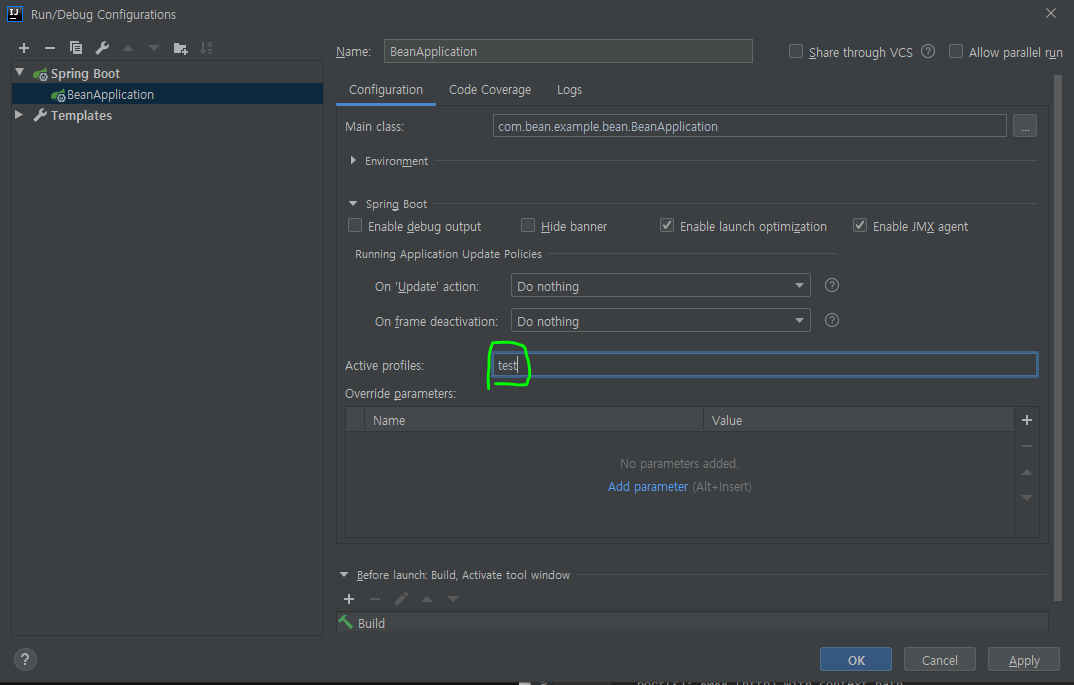Collapse the Before launch section
Screen dimensions: 1074x685
(x=344, y=575)
